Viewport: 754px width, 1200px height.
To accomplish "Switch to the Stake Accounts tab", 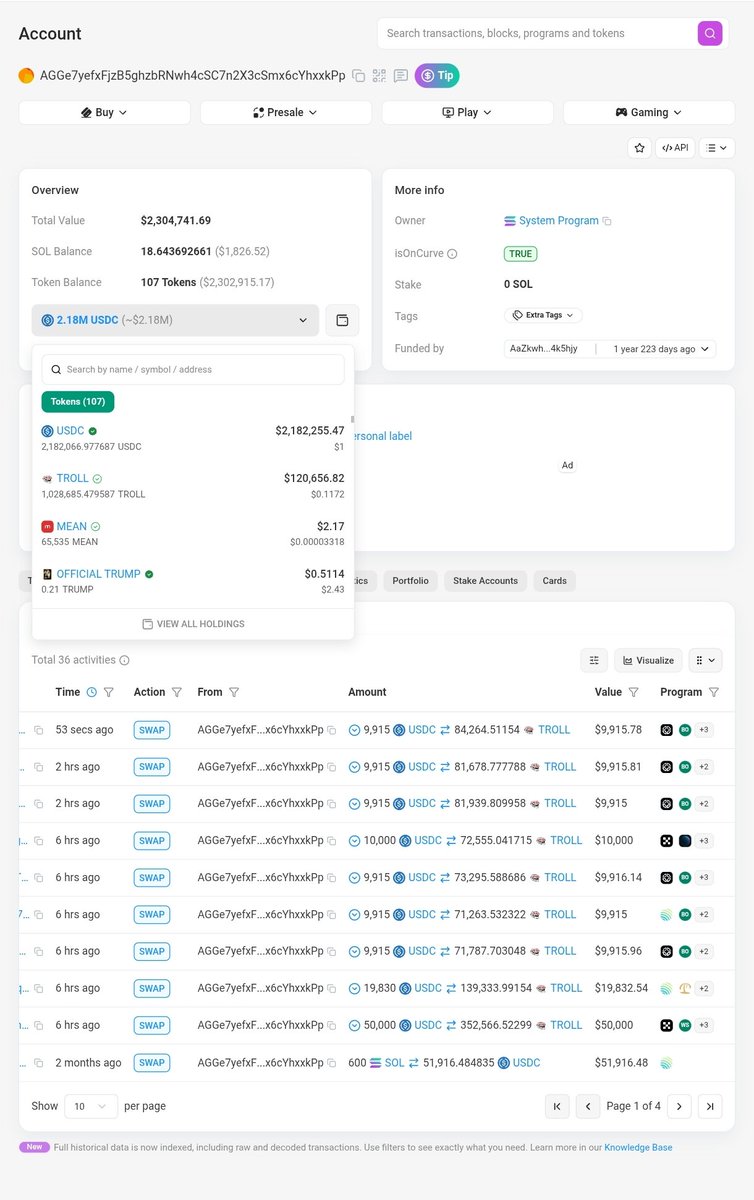I will 485,581.
